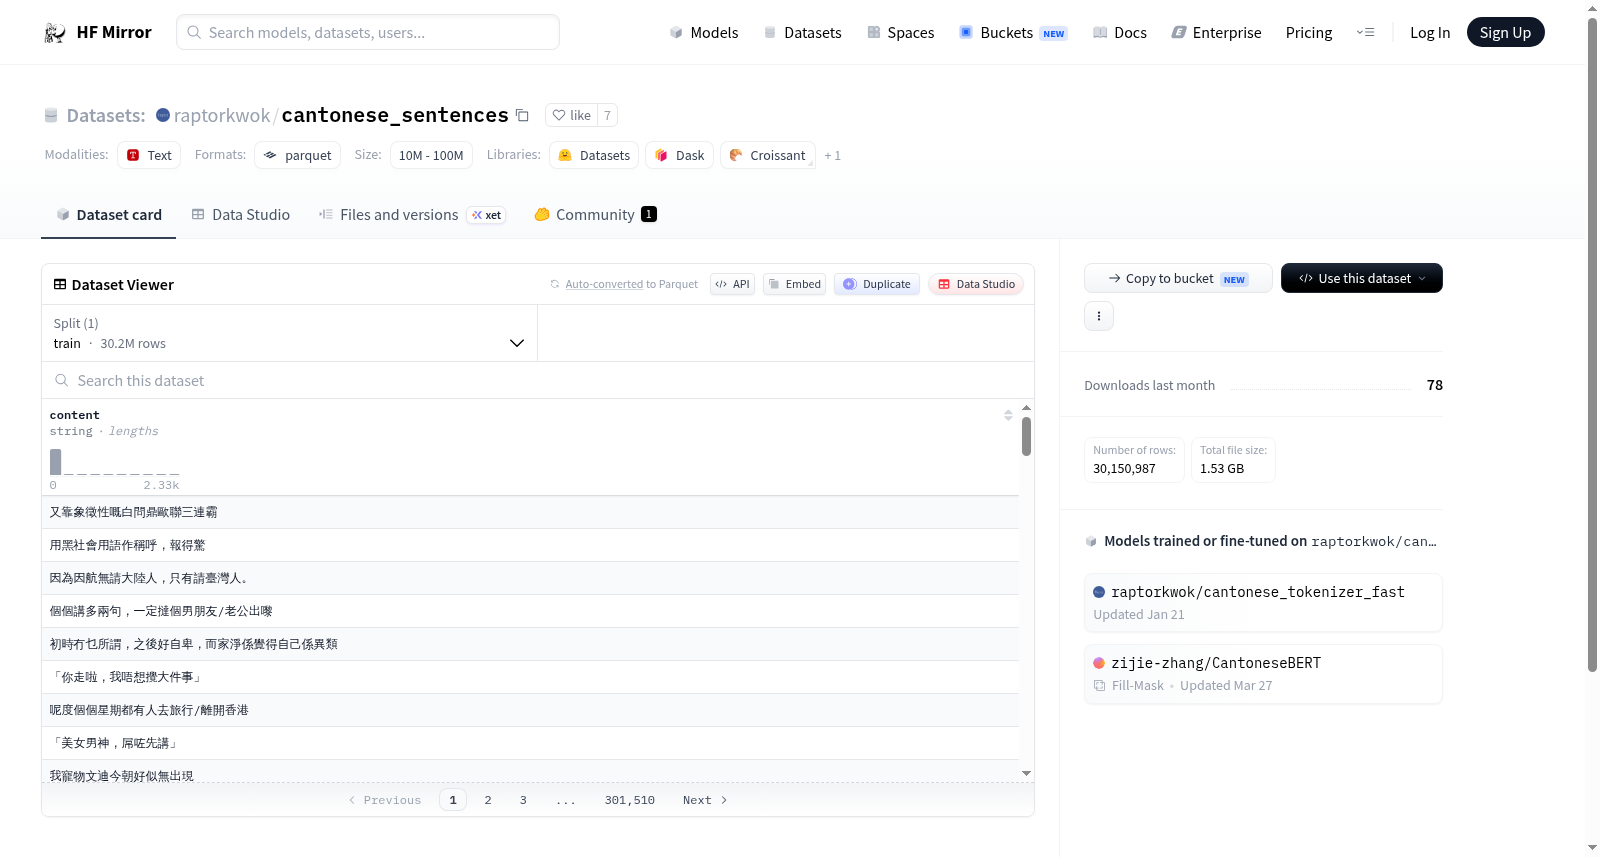Click the heart like icon button
The height and width of the screenshot is (857, 1600).
point(571,115)
